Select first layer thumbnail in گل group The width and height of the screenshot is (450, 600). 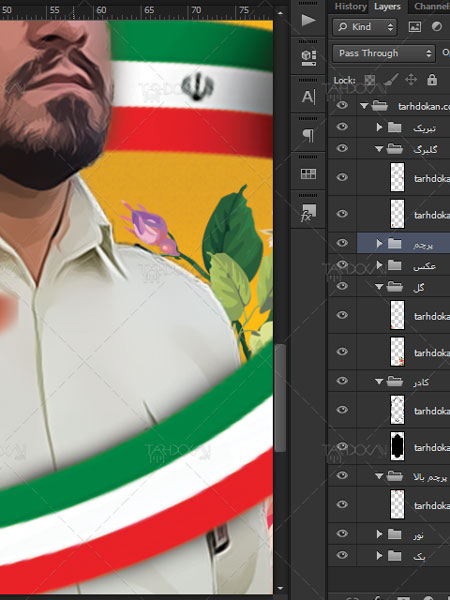pos(397,315)
